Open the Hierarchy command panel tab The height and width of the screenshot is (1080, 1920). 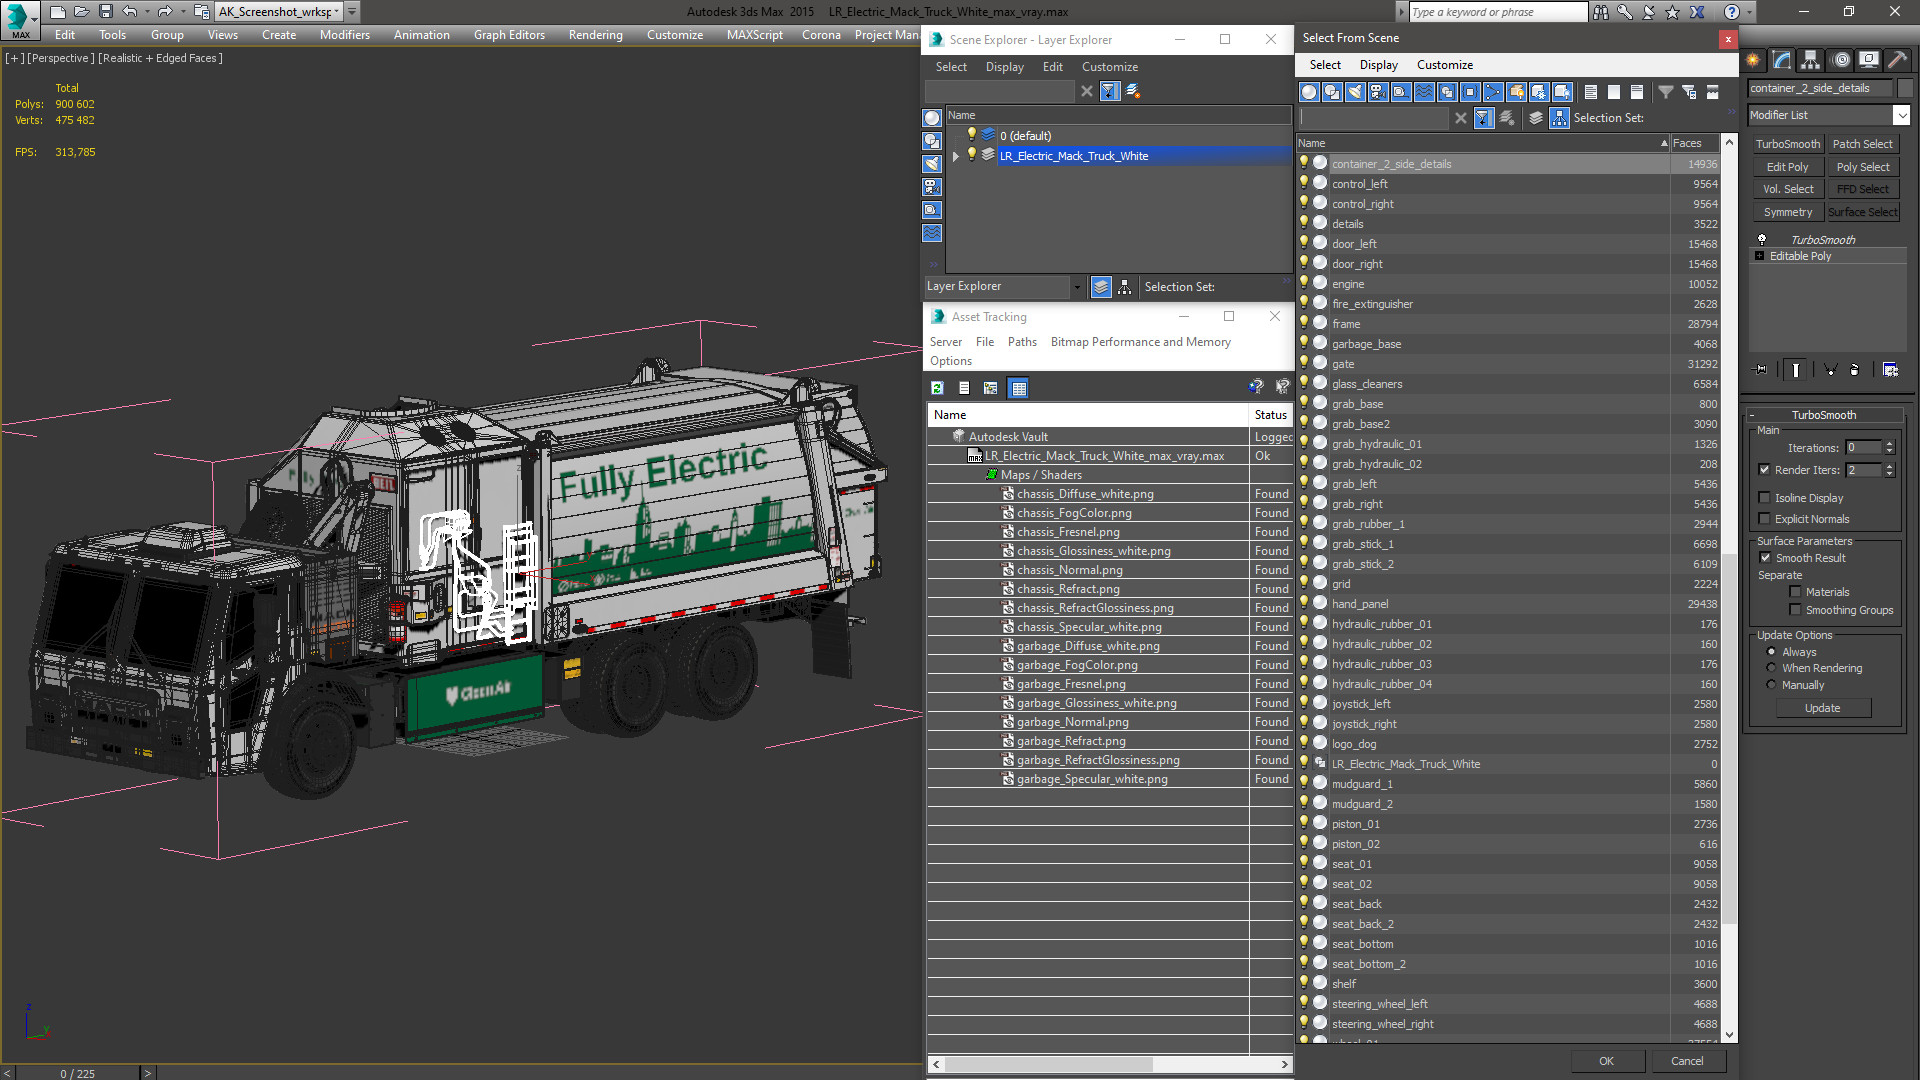[1811, 60]
